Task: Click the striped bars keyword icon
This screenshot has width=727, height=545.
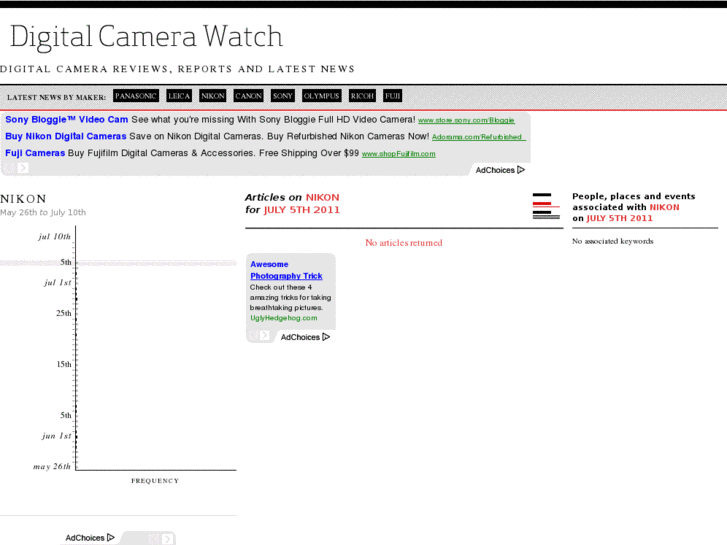Action: (x=546, y=206)
